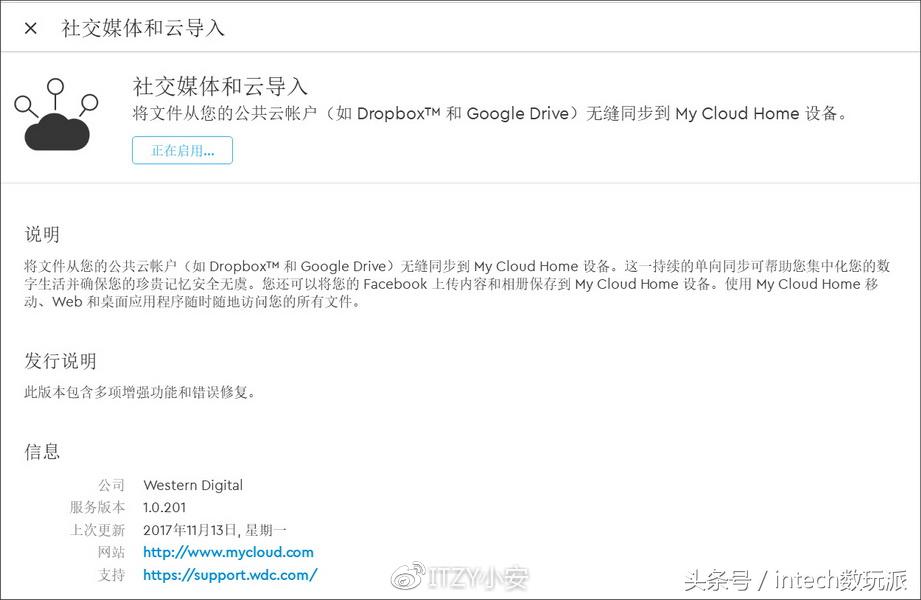Click the 社交媒体和云导入 heading in the title bar
Screen dimensions: 921x600
click(x=144, y=28)
